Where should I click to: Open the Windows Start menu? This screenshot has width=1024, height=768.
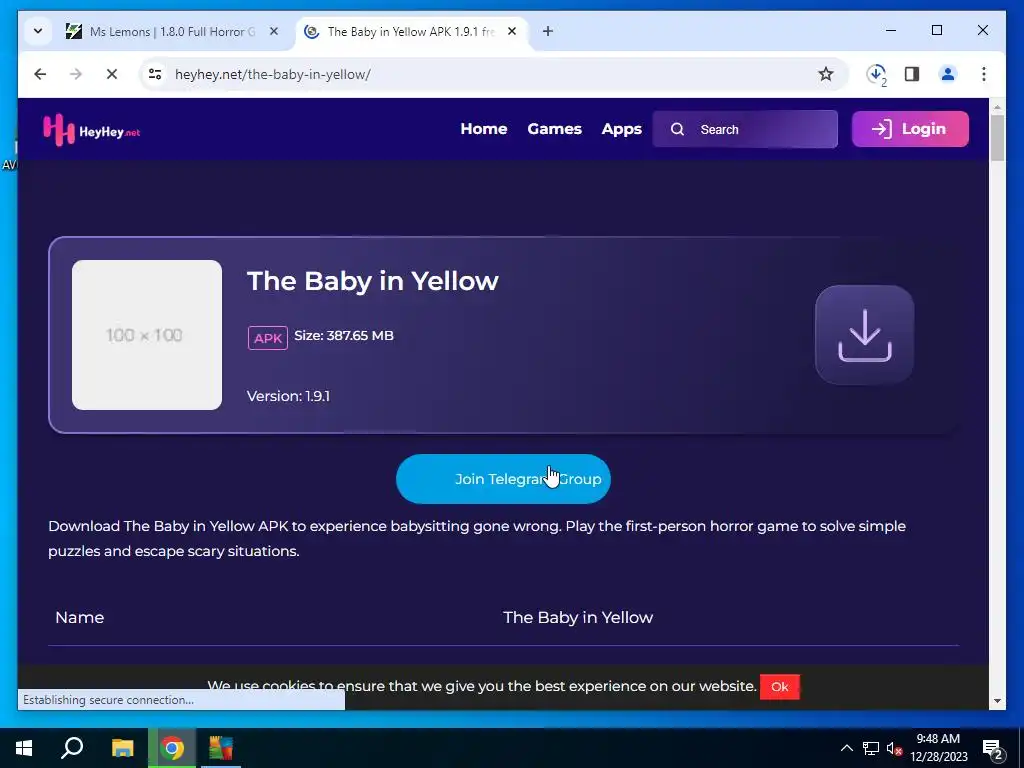tap(24, 748)
